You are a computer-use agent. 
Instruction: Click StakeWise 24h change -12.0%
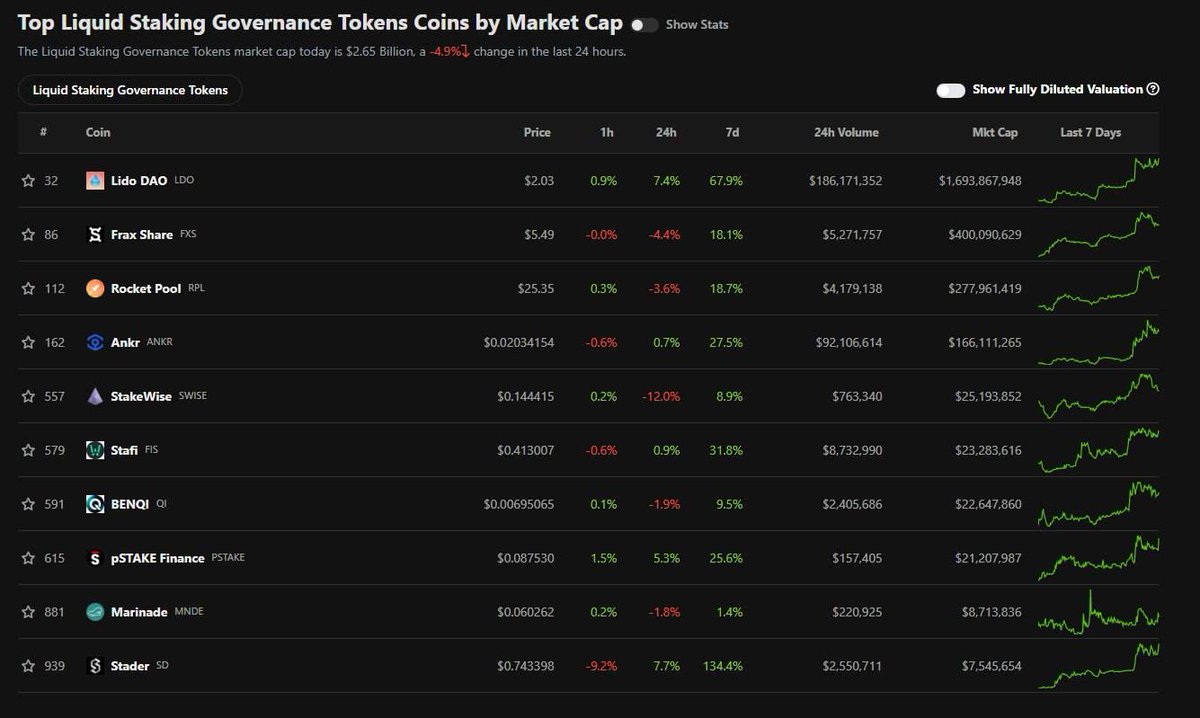pyautogui.click(x=661, y=397)
